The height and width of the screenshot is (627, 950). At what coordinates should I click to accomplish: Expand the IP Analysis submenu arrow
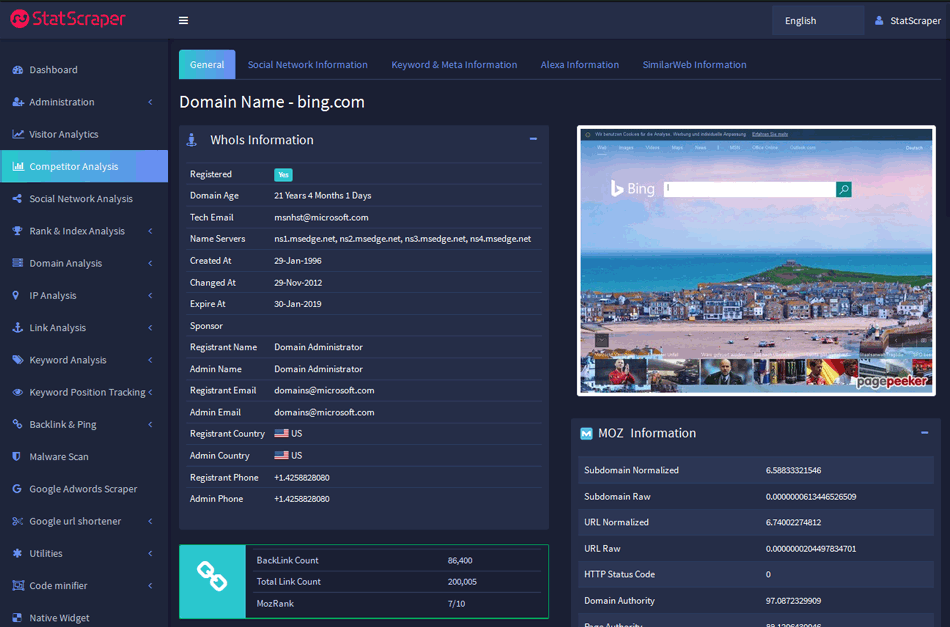coord(150,295)
